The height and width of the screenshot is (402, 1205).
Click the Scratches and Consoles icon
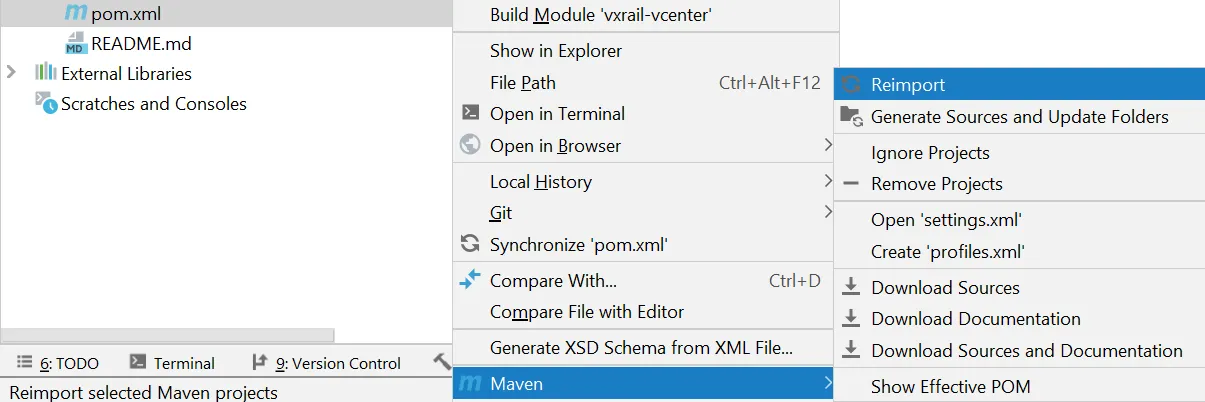(45, 101)
